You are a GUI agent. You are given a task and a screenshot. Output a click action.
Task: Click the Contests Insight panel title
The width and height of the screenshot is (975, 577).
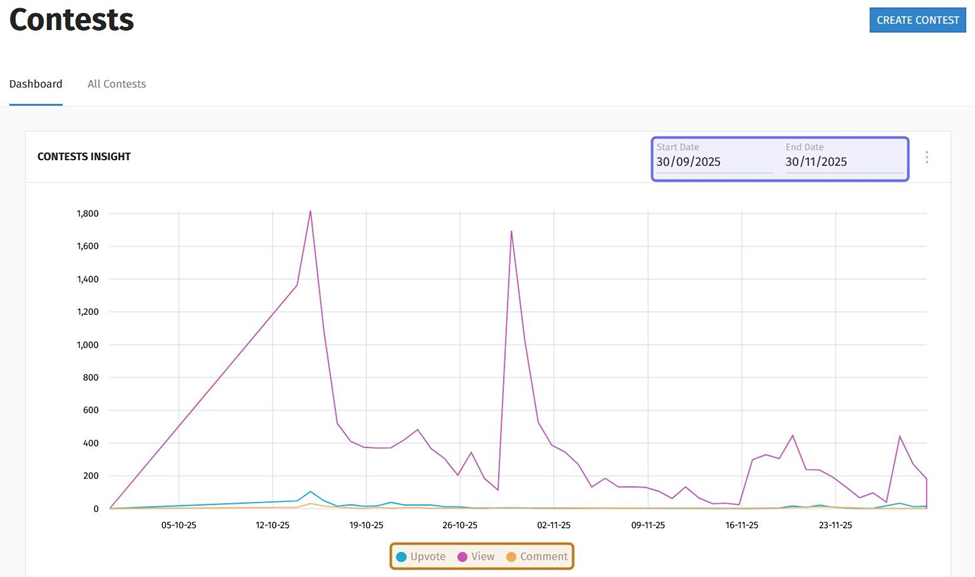click(84, 157)
